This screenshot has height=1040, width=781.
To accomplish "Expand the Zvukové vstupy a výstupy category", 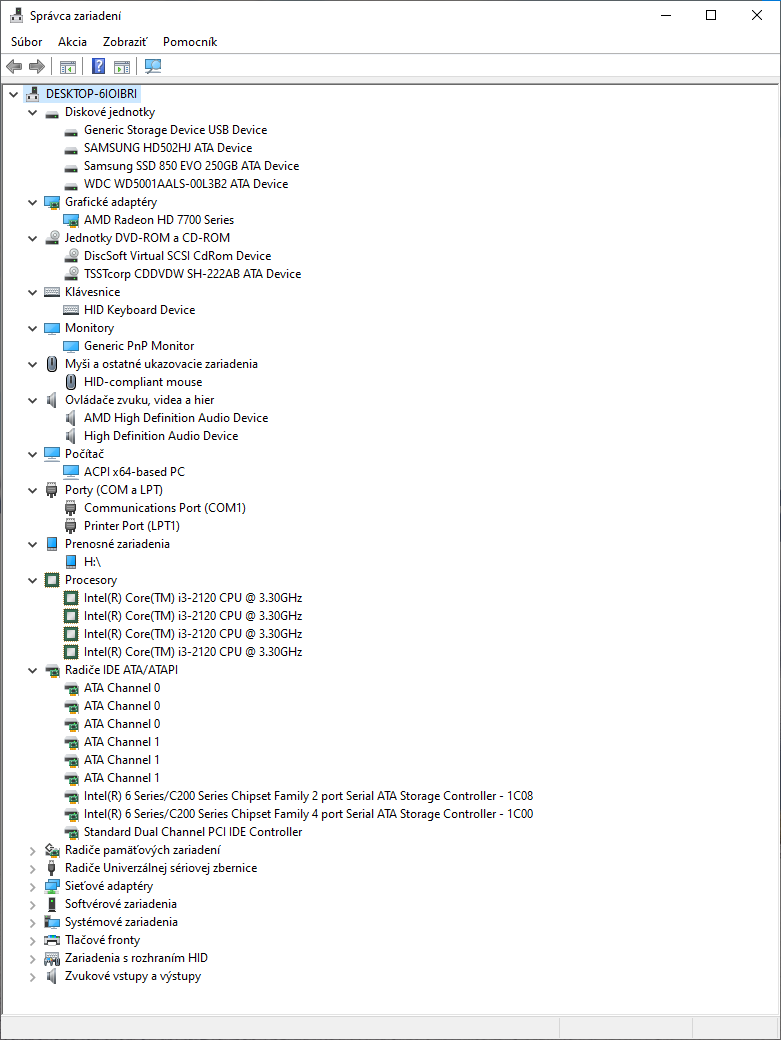I will (32, 976).
